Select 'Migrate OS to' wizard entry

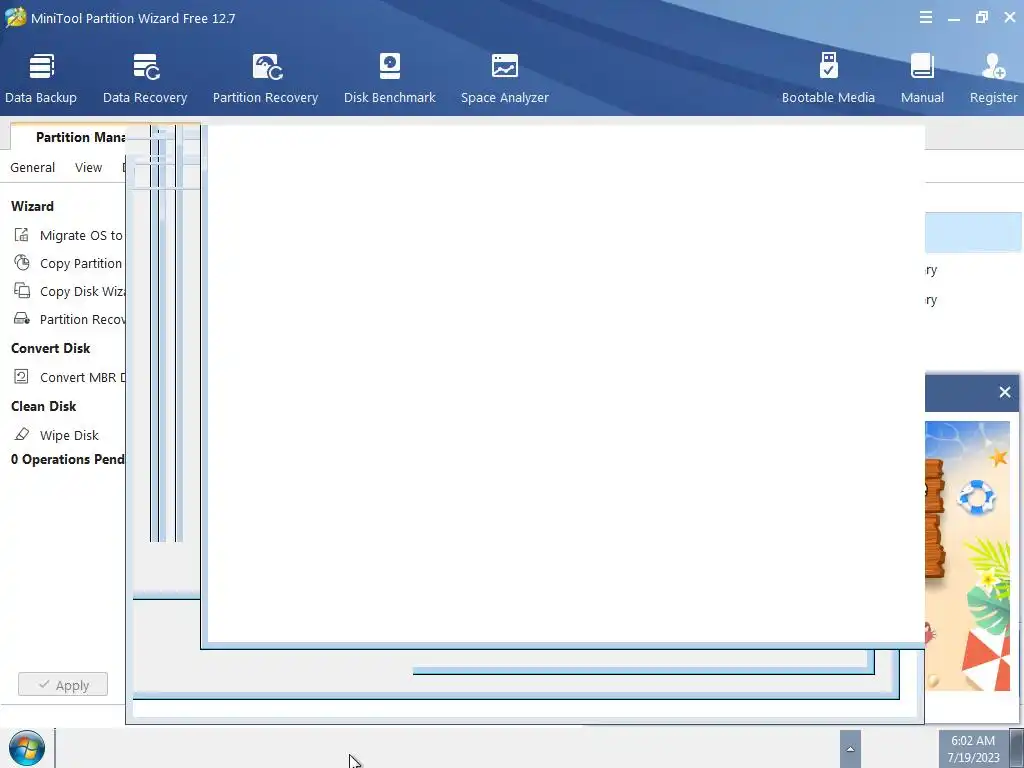tap(81, 235)
